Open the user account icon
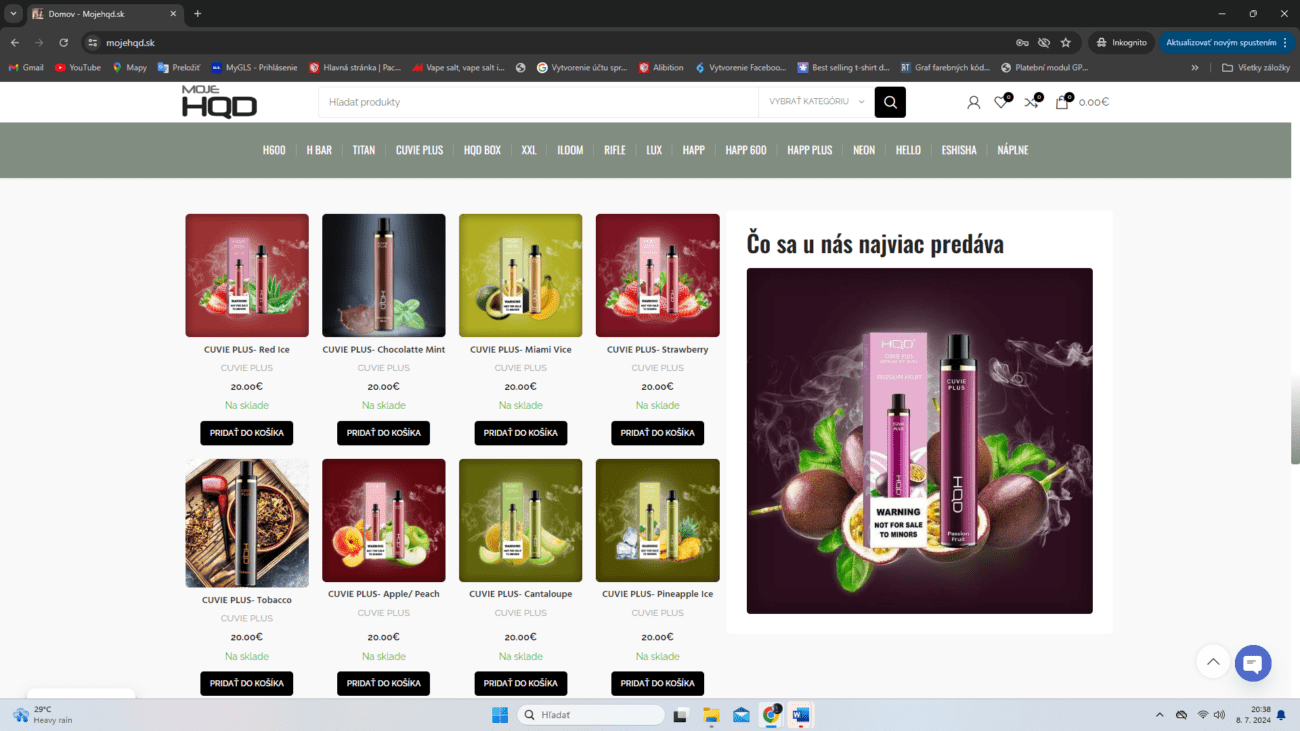Screen dimensions: 1300x731 click(973, 102)
